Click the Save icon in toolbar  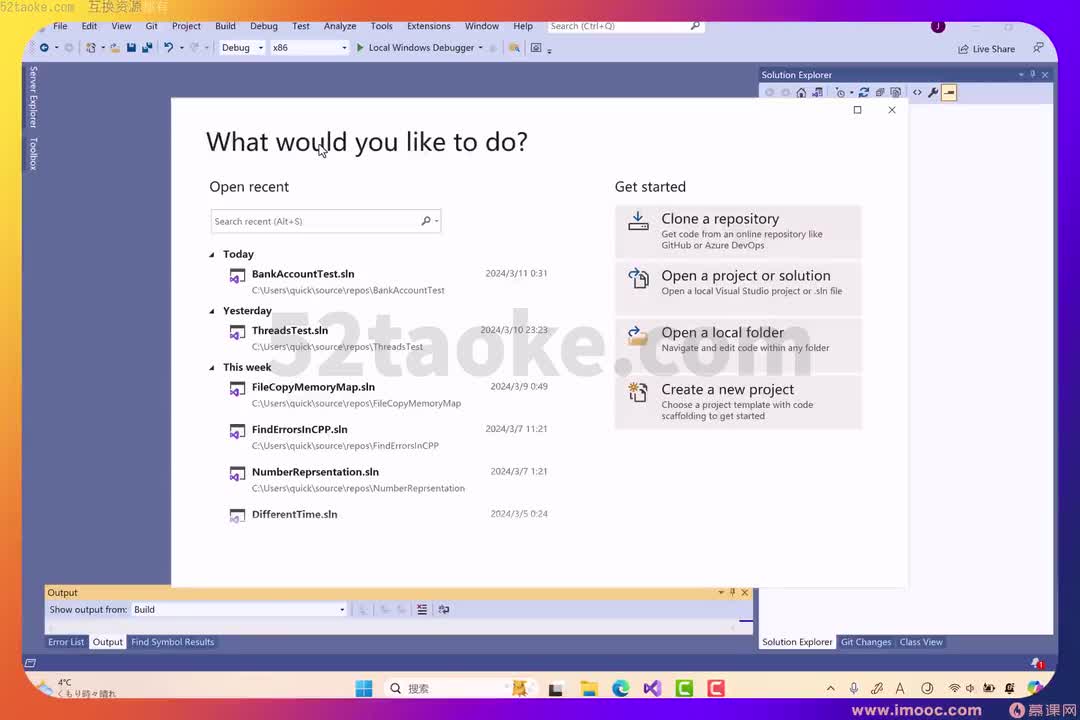click(x=131, y=48)
